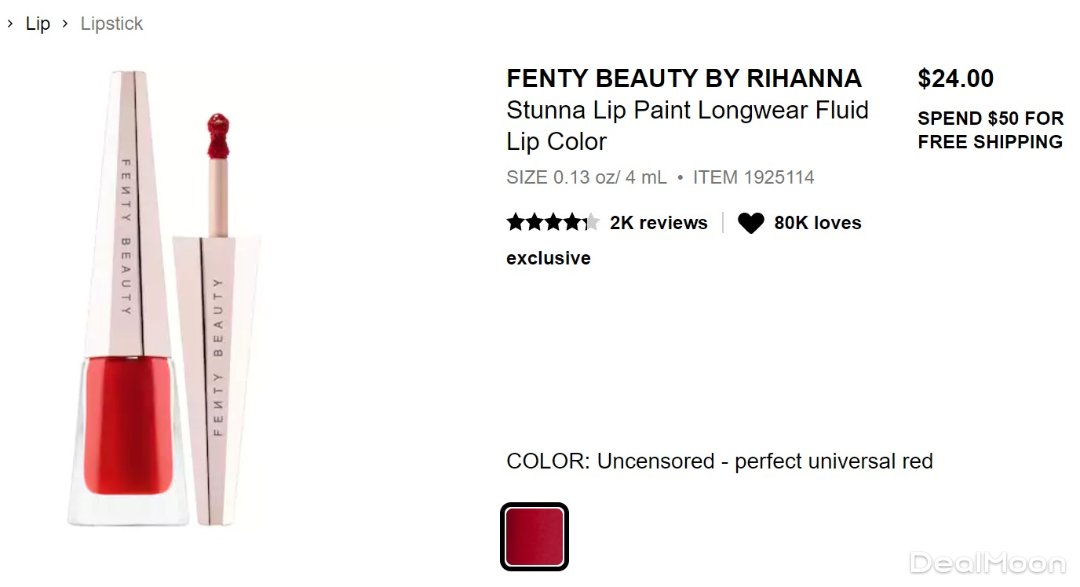Open the 2K reviews link
The height and width of the screenshot is (587, 1080).
[658, 223]
